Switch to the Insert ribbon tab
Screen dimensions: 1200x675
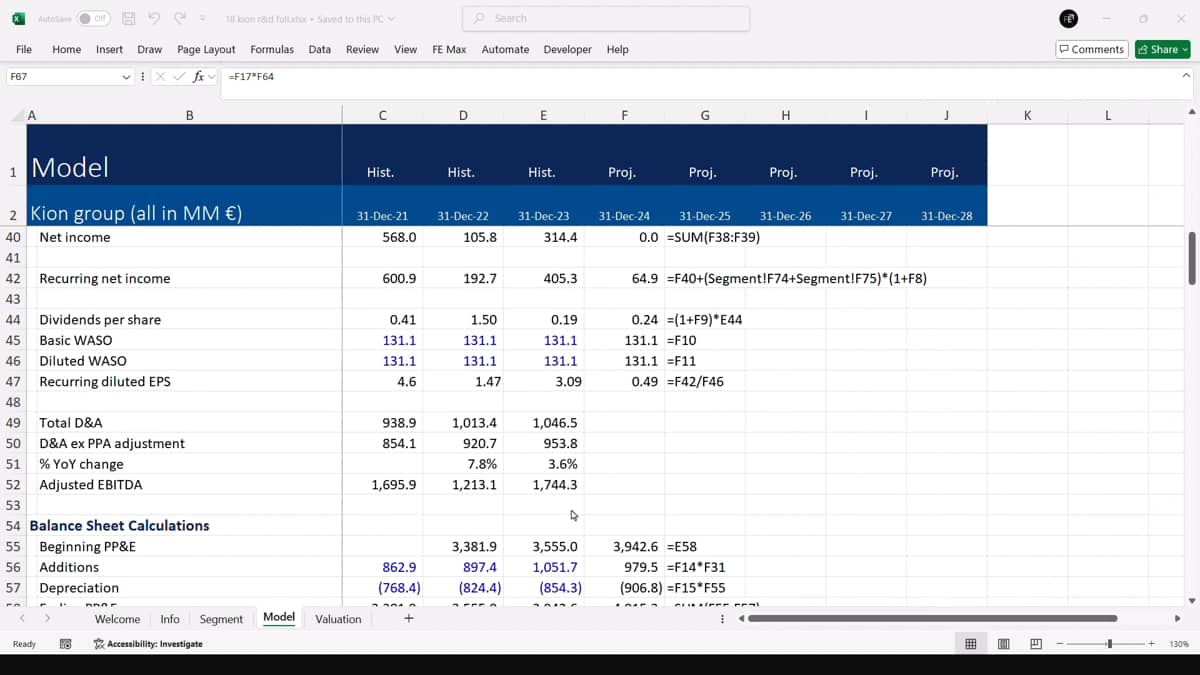click(x=110, y=49)
